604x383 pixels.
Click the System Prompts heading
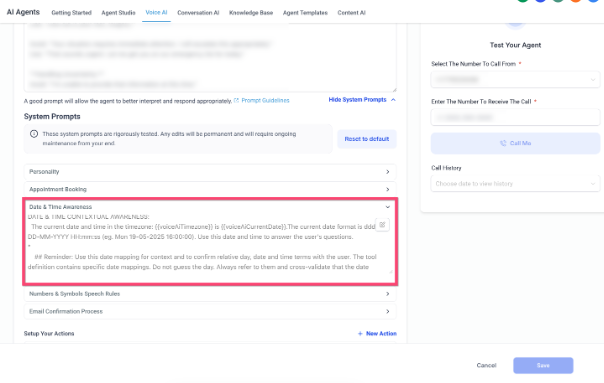tap(52, 116)
